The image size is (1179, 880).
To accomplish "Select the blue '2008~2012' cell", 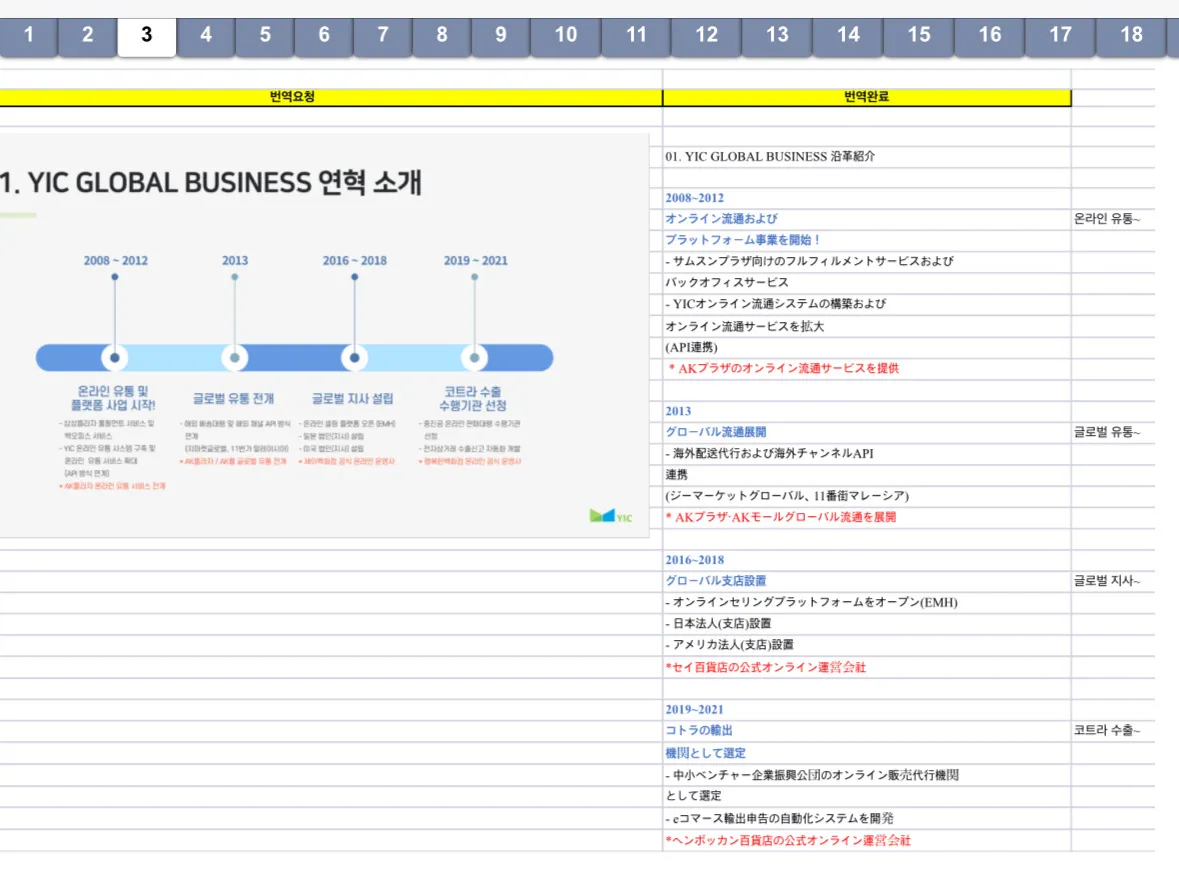I will coord(867,198).
